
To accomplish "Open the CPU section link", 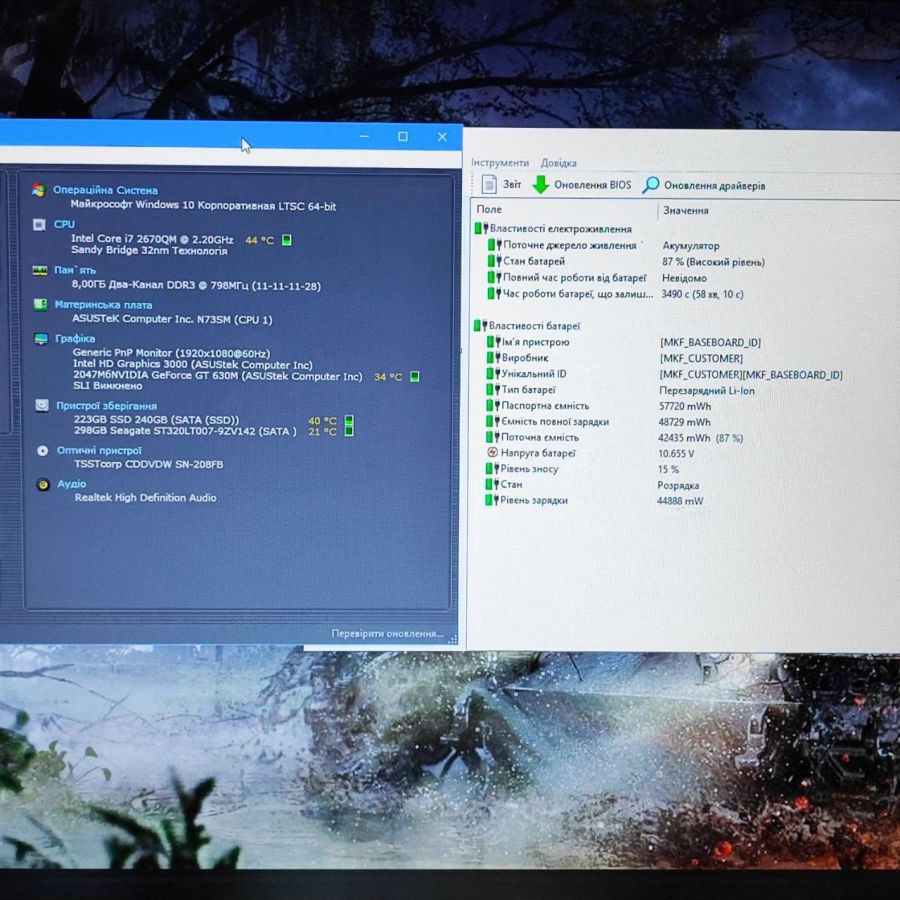I will coord(64,224).
